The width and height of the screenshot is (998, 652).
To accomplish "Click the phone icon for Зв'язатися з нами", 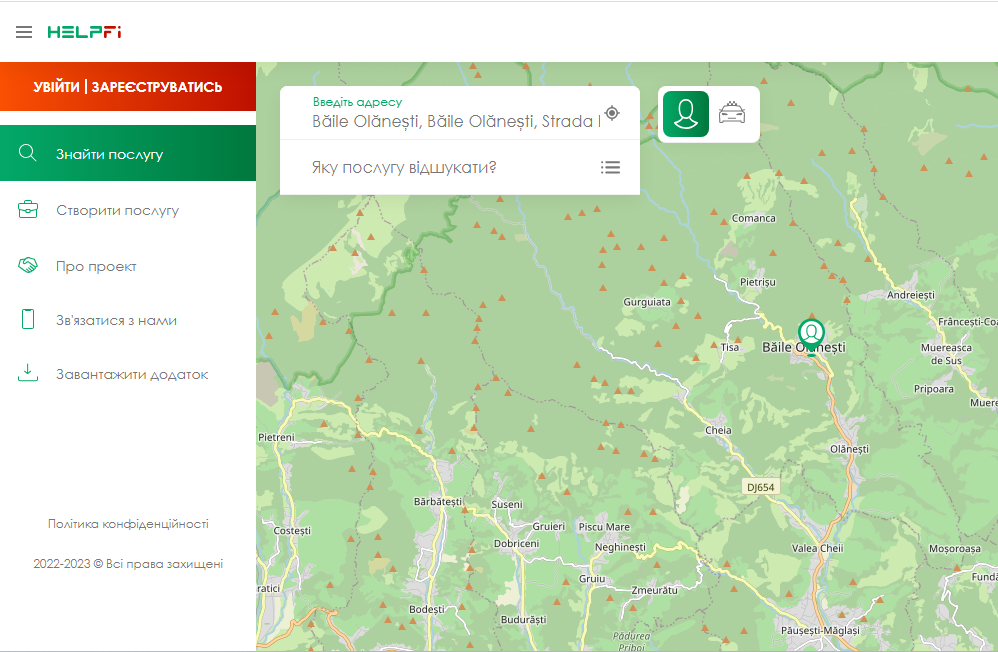I will pyautogui.click(x=28, y=320).
